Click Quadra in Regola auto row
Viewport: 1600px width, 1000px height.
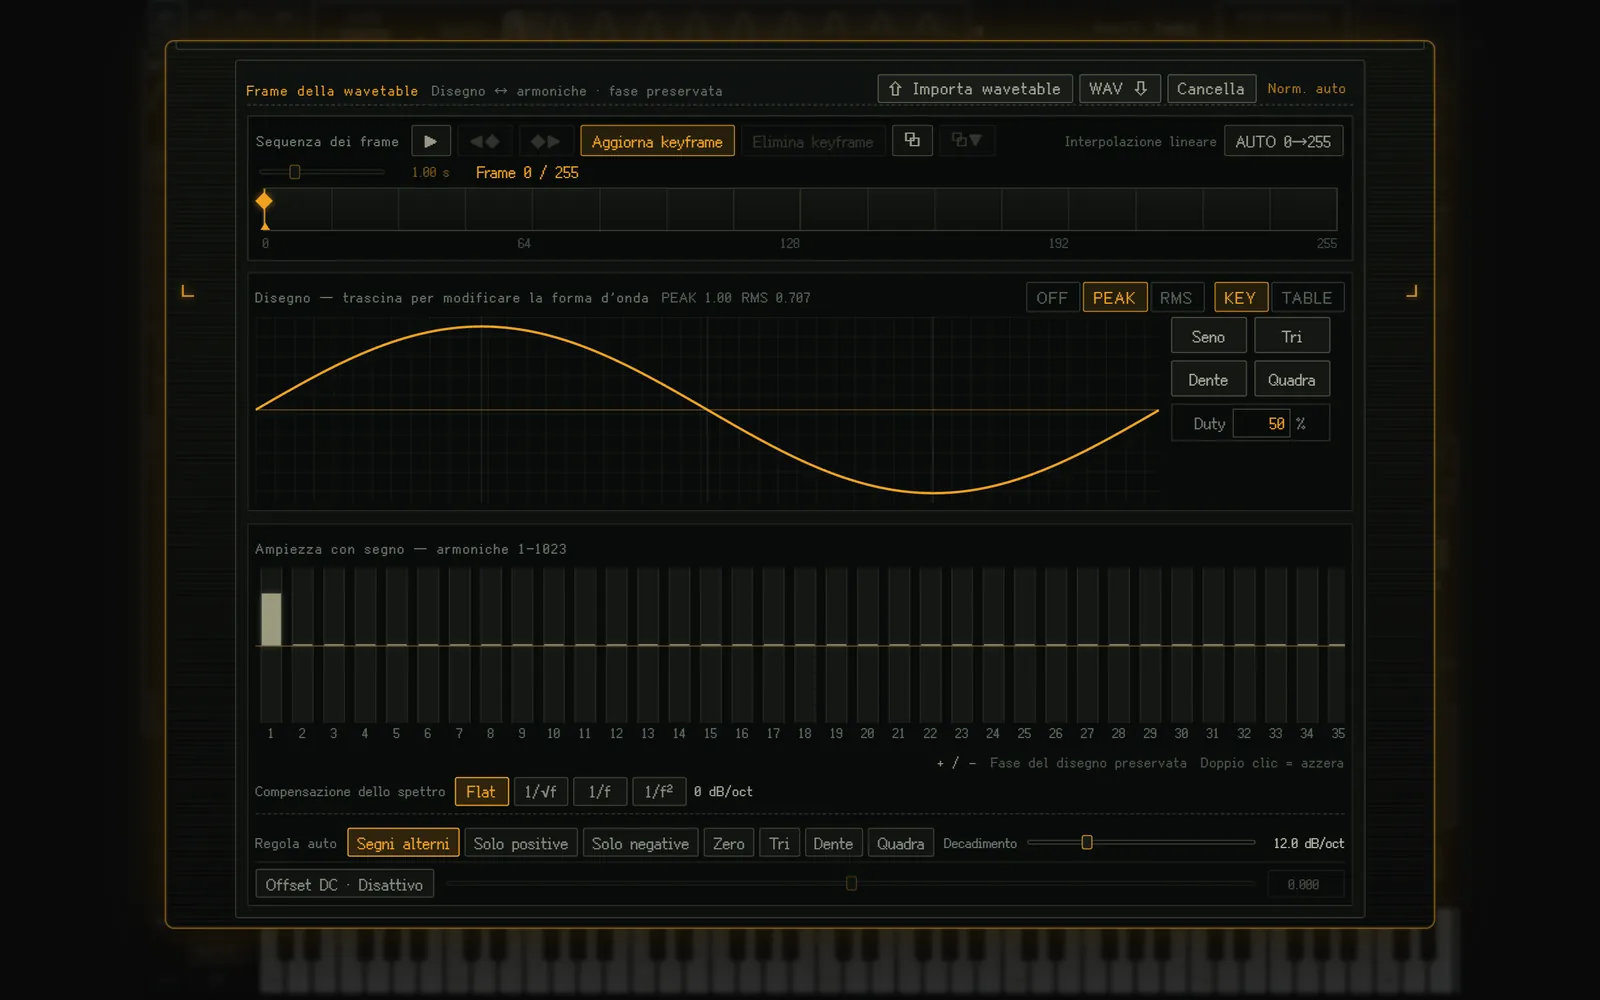(x=901, y=843)
